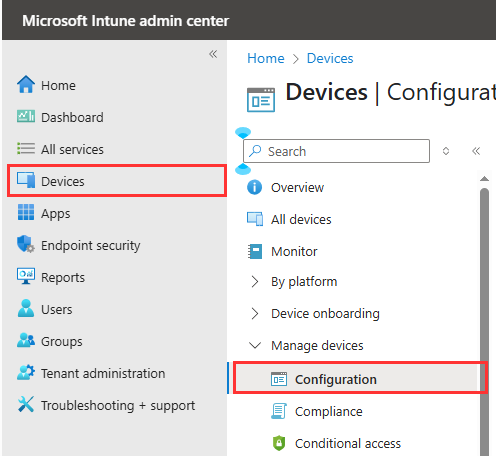This screenshot has width=496, height=456.
Task: Open Reports in the left navigation
Action: click(115, 277)
